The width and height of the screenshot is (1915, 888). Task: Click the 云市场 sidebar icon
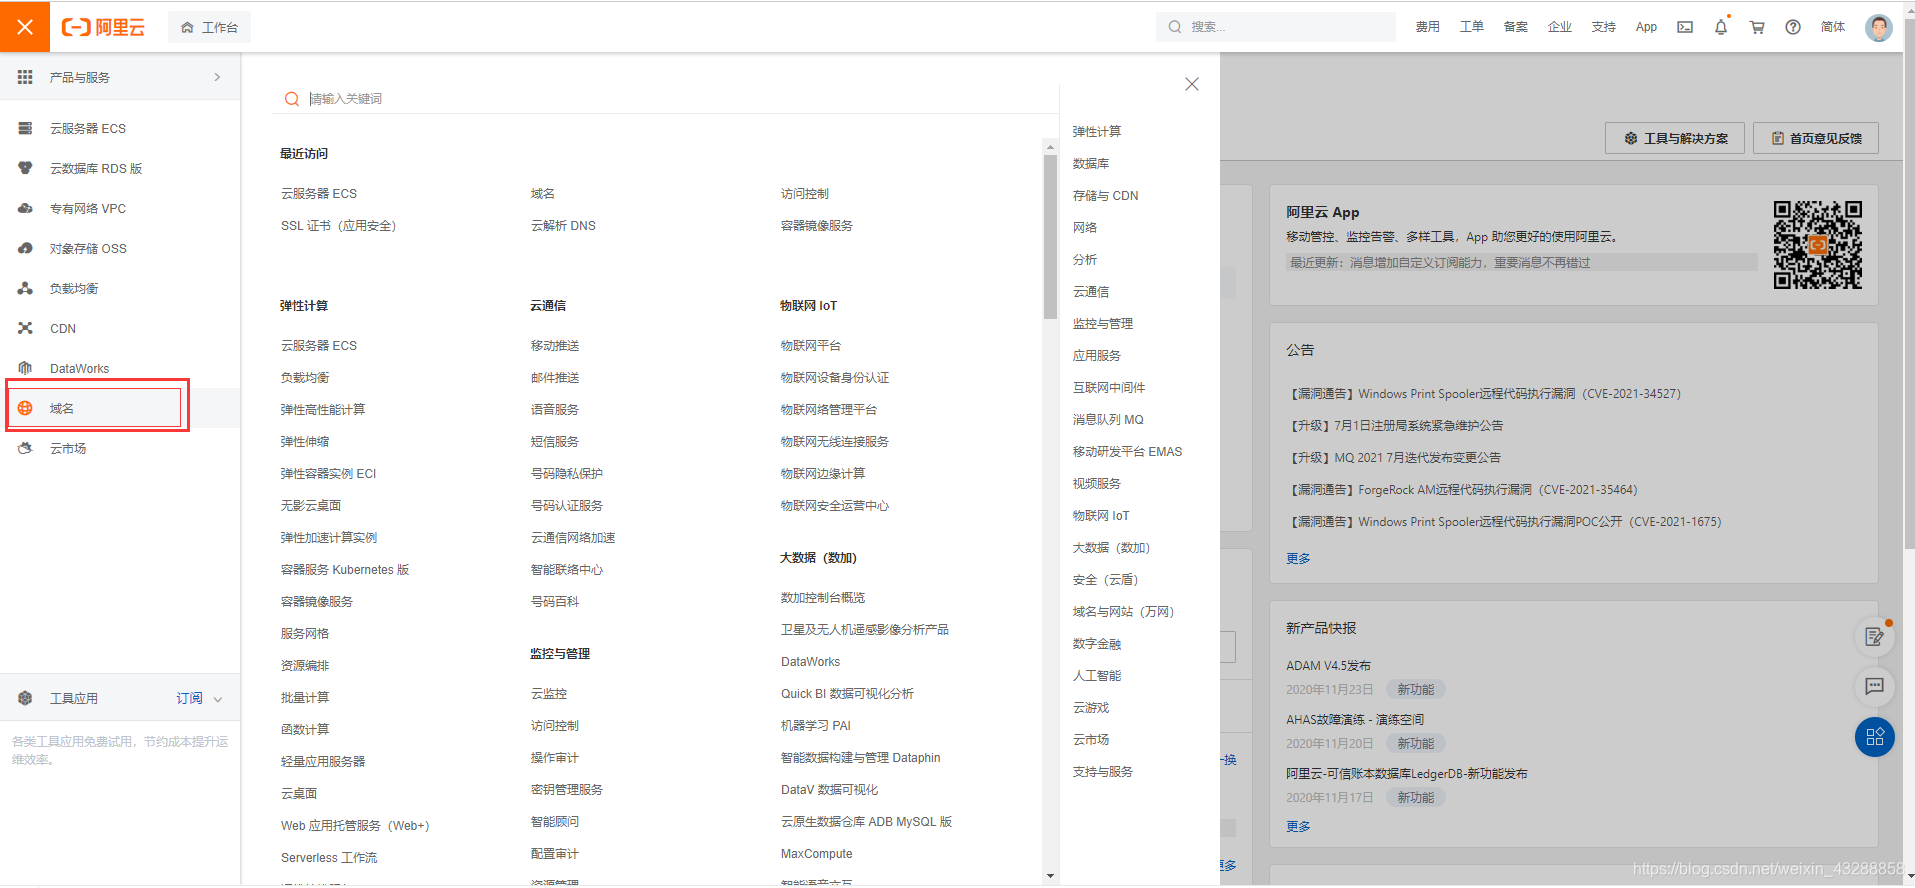(25, 448)
